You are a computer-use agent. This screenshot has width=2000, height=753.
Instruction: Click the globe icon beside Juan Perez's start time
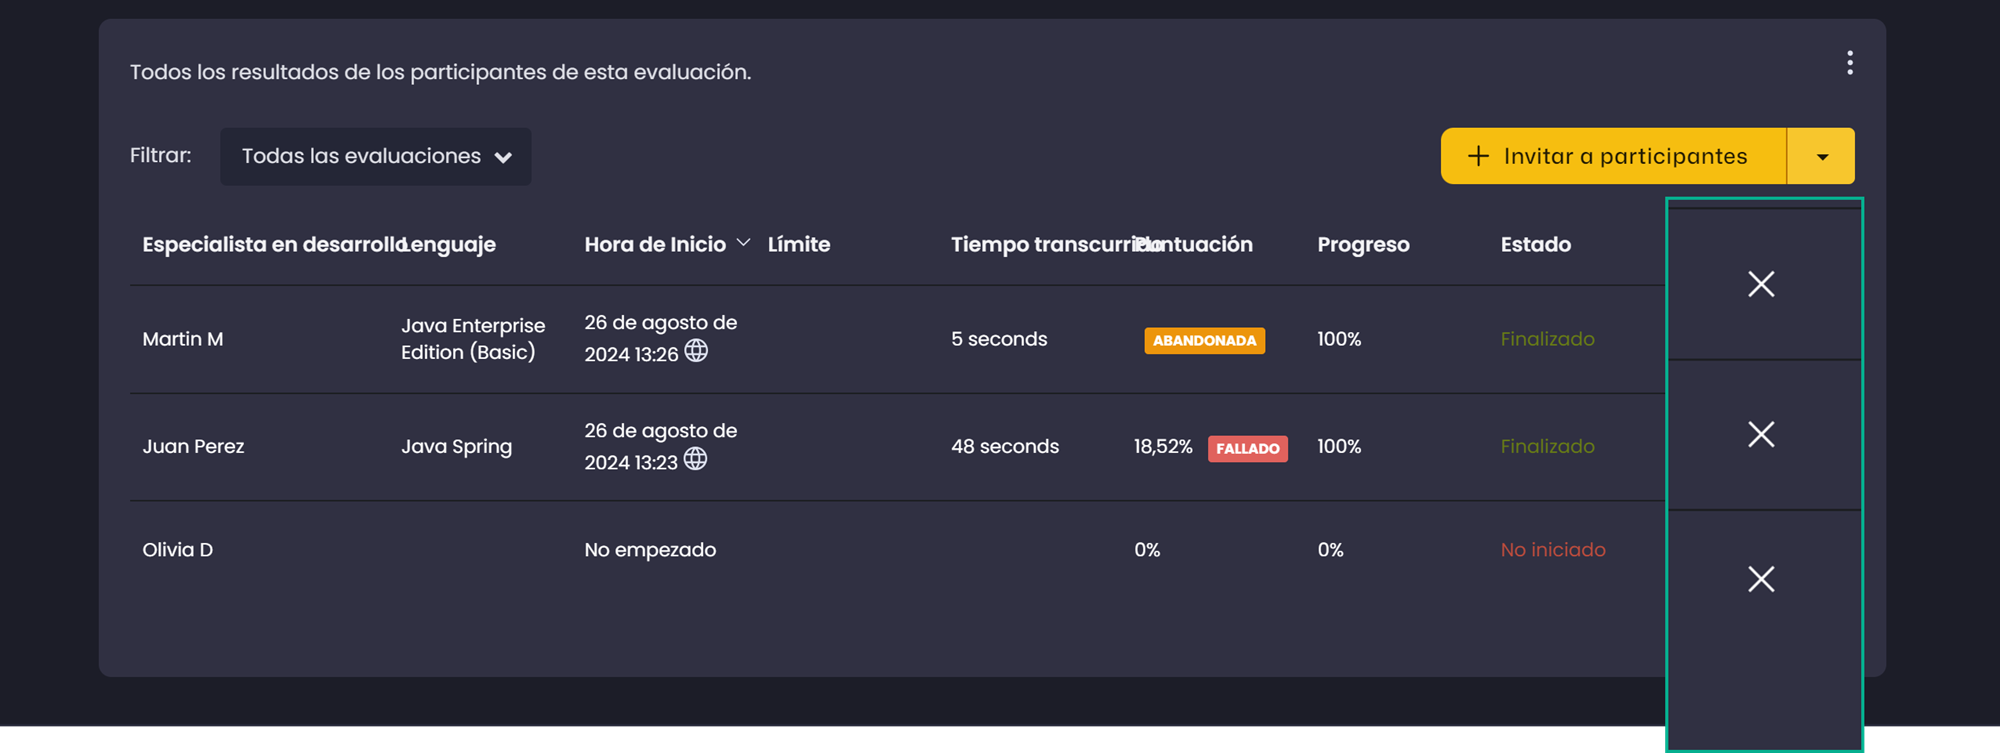pyautogui.click(x=695, y=459)
